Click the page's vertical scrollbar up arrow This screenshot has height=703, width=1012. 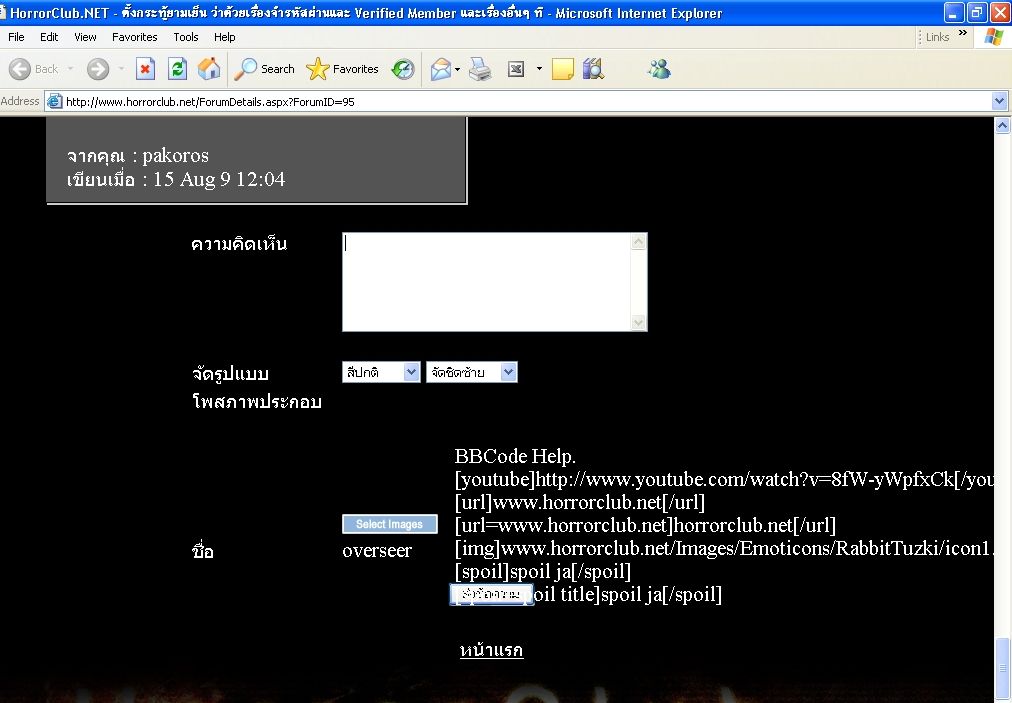pos(1003,126)
